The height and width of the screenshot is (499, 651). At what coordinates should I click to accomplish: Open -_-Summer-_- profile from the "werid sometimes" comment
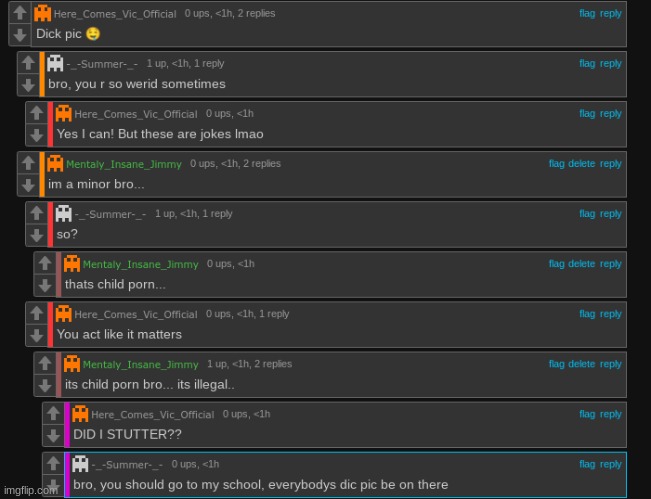pos(102,64)
